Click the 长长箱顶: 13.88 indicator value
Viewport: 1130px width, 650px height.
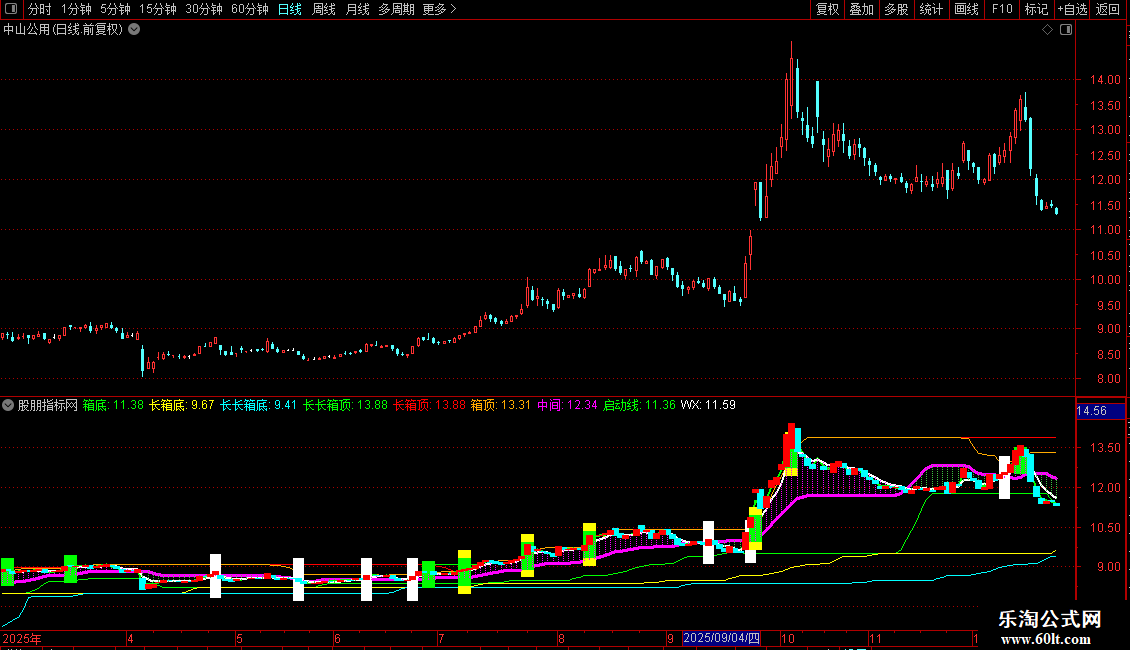click(345, 405)
